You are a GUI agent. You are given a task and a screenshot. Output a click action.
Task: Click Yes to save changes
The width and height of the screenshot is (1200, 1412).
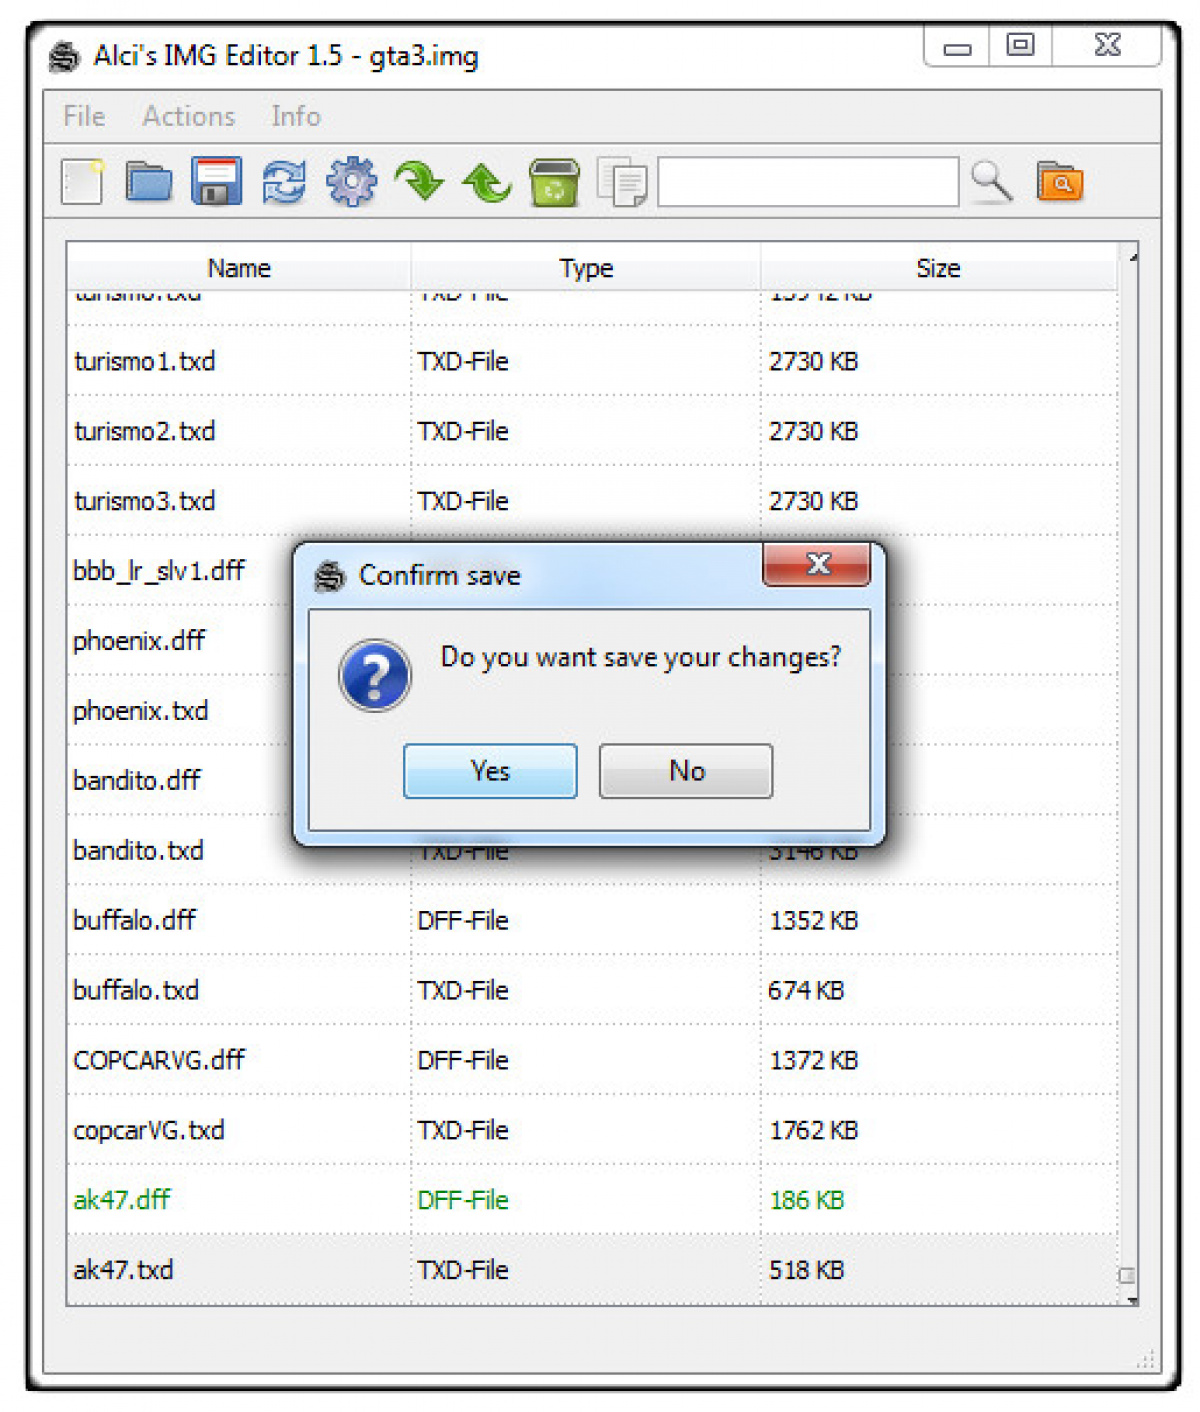490,771
